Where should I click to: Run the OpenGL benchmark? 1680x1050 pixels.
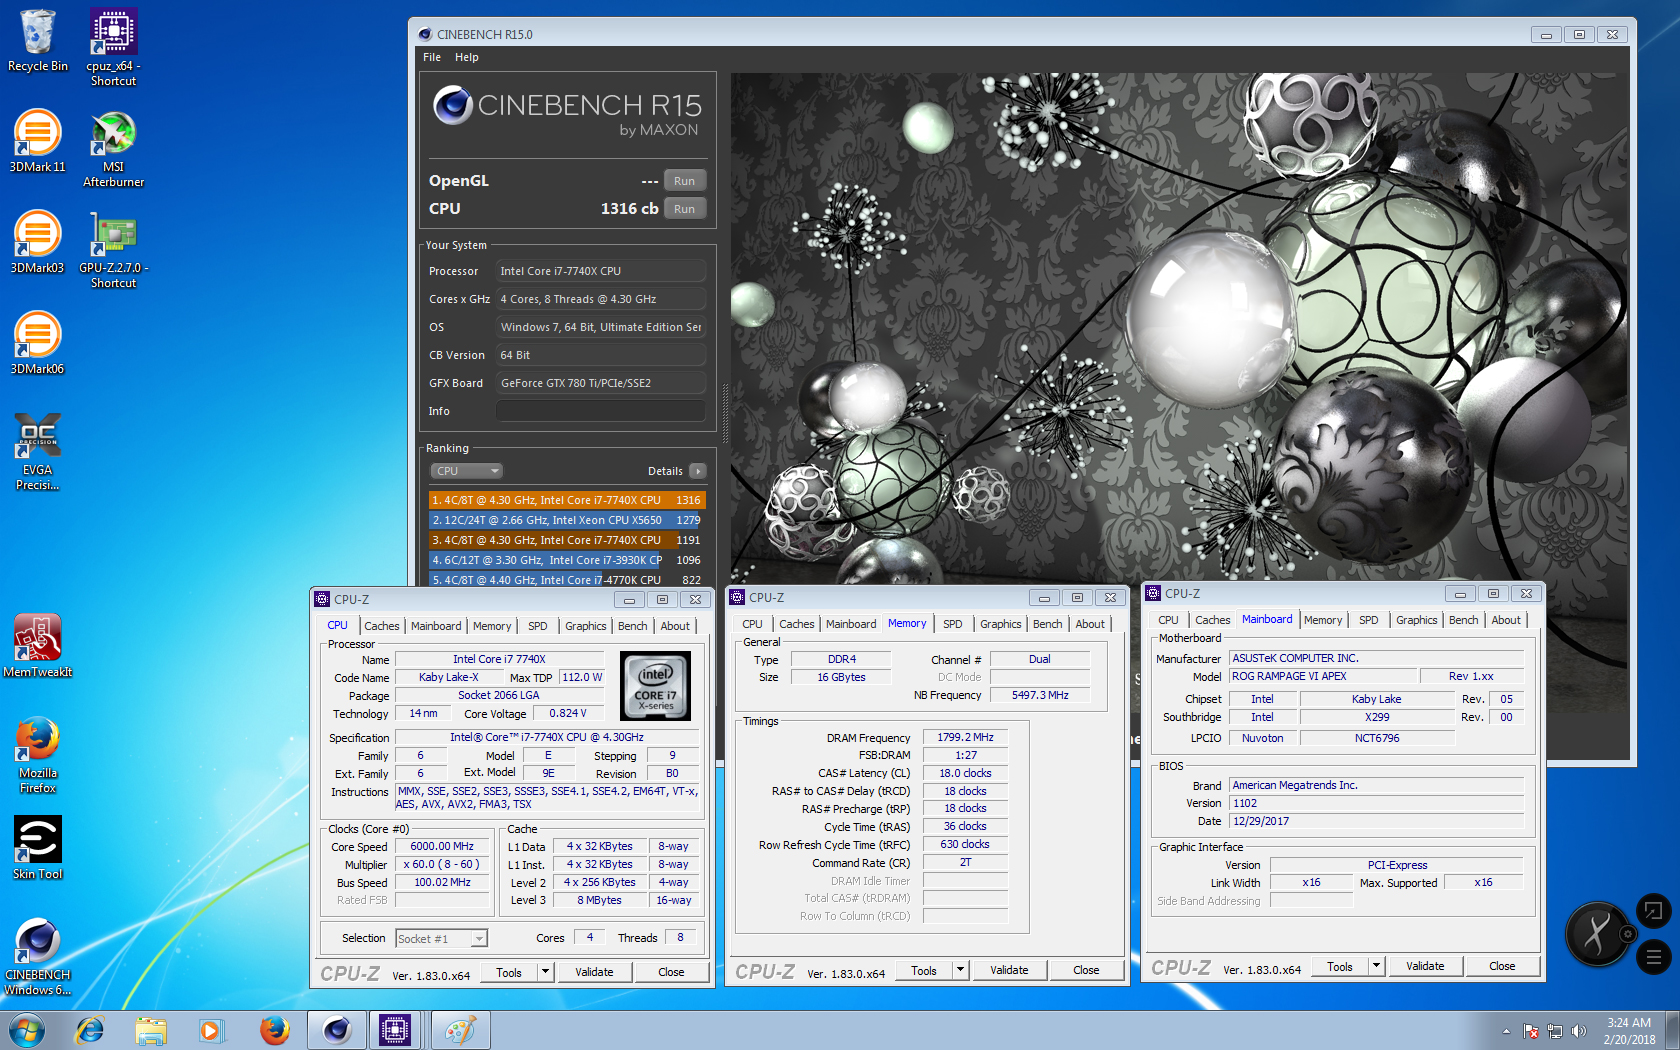(684, 181)
